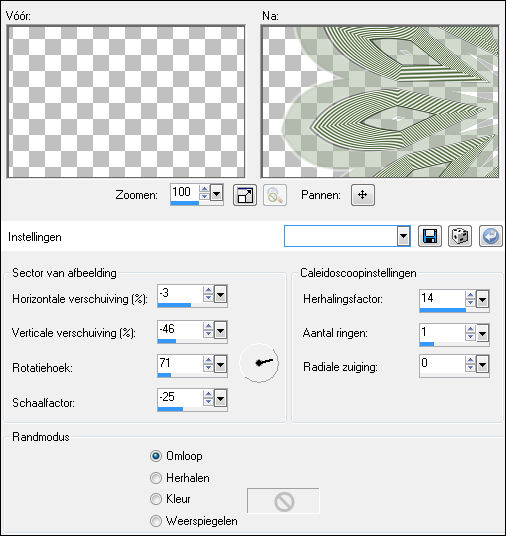The width and height of the screenshot is (506, 536).
Task: Expand the Herhalingsfactor slider dropdown
Action: (482, 299)
